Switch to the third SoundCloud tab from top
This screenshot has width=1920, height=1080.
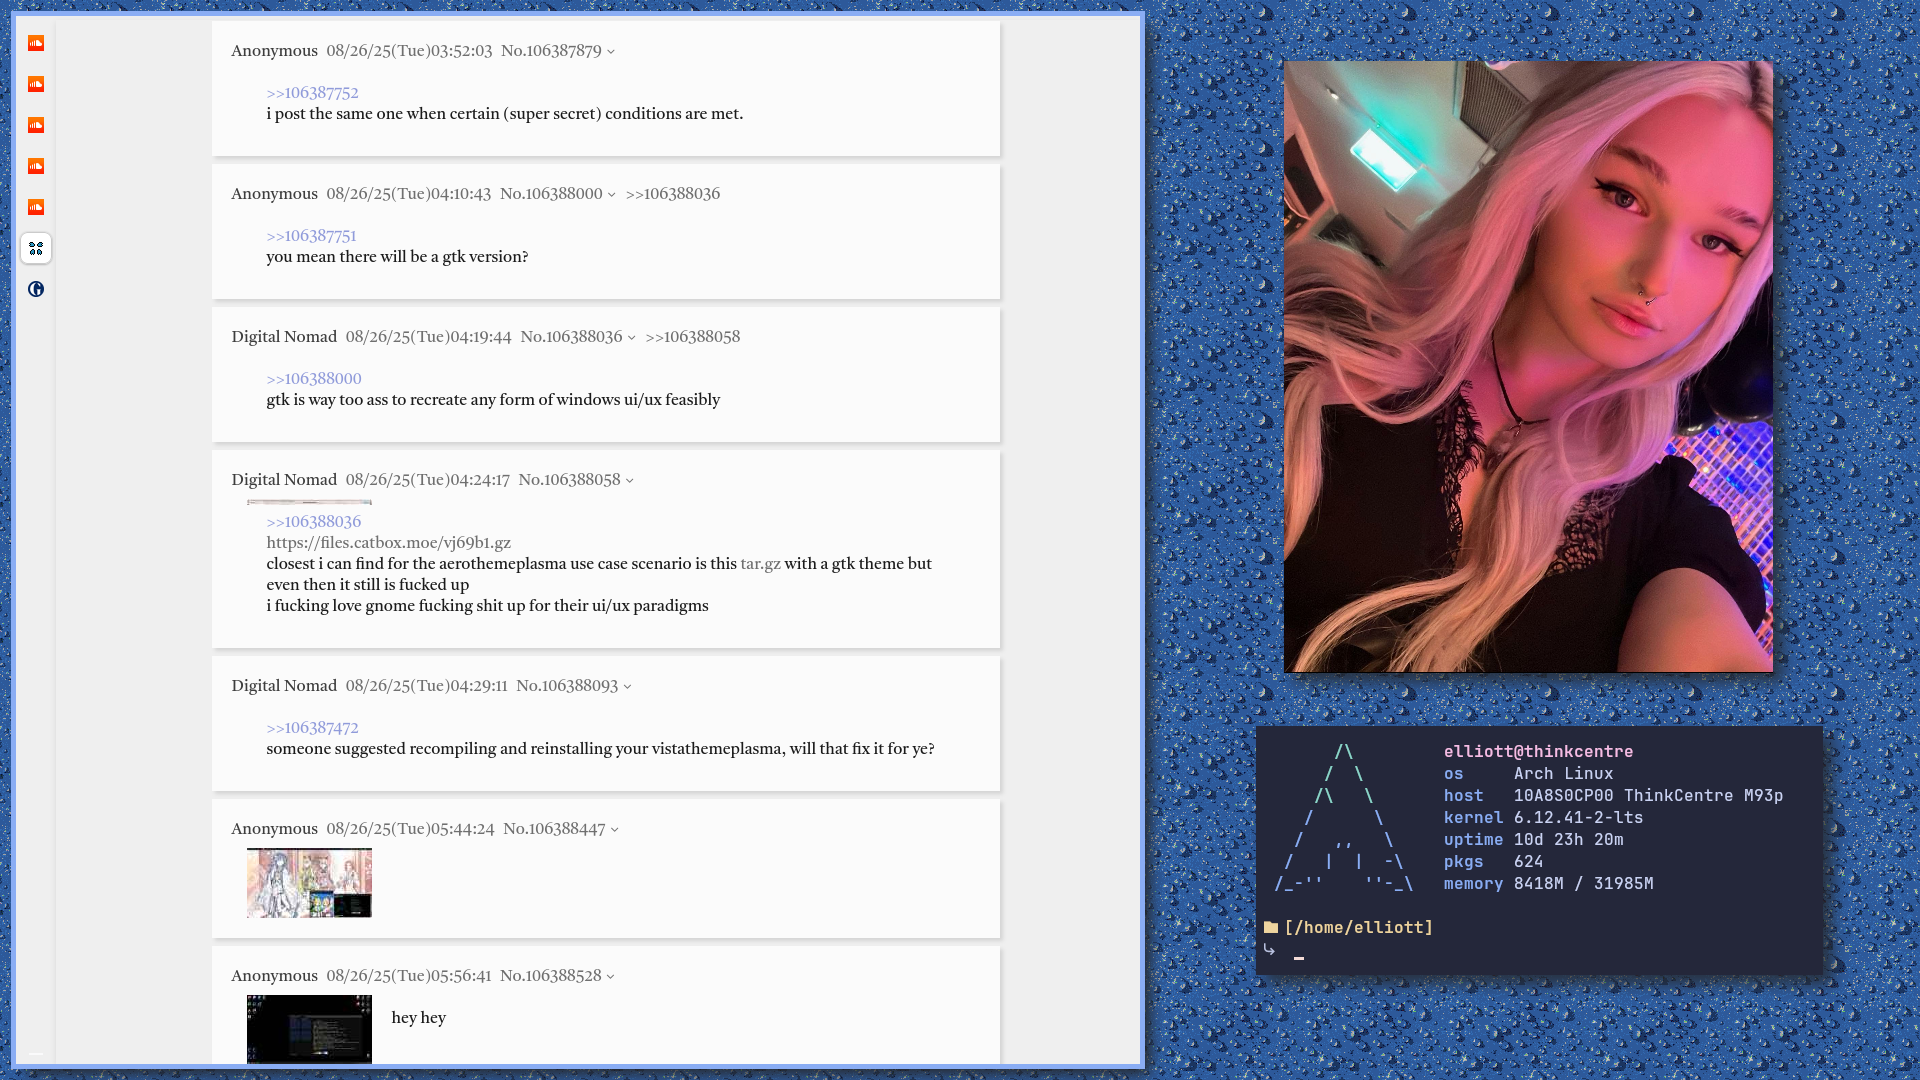[x=36, y=125]
